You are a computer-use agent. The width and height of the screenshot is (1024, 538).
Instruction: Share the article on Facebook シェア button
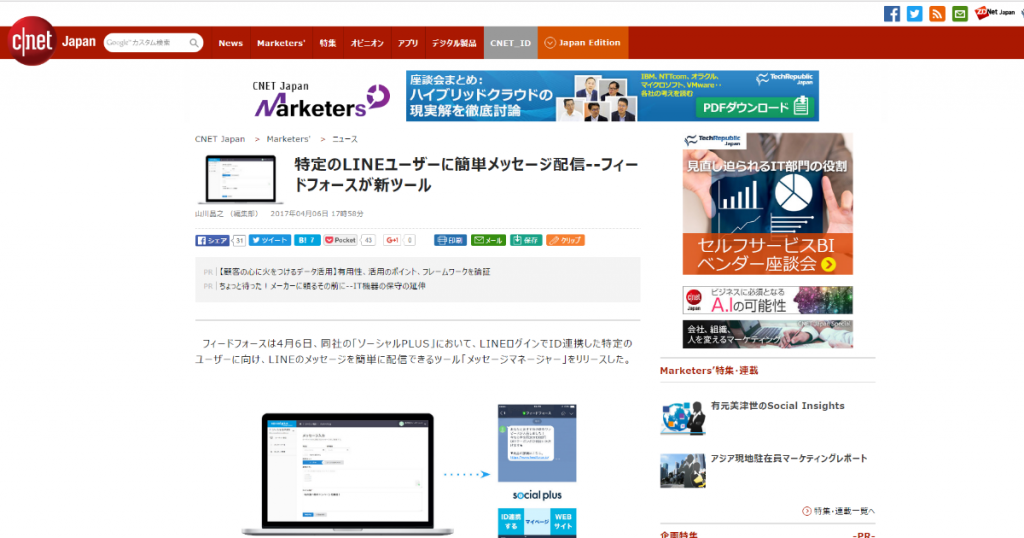212,240
